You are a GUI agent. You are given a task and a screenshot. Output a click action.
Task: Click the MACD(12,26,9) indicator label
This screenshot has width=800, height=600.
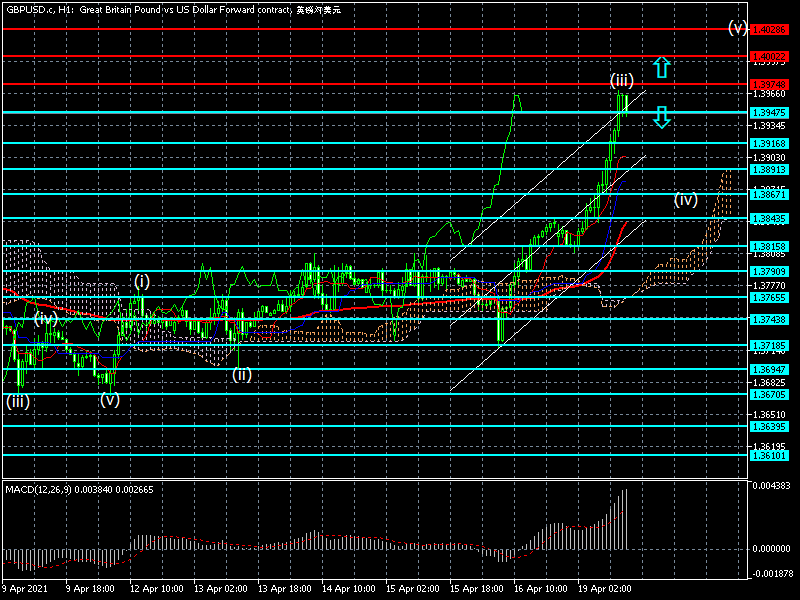[x=38, y=490]
